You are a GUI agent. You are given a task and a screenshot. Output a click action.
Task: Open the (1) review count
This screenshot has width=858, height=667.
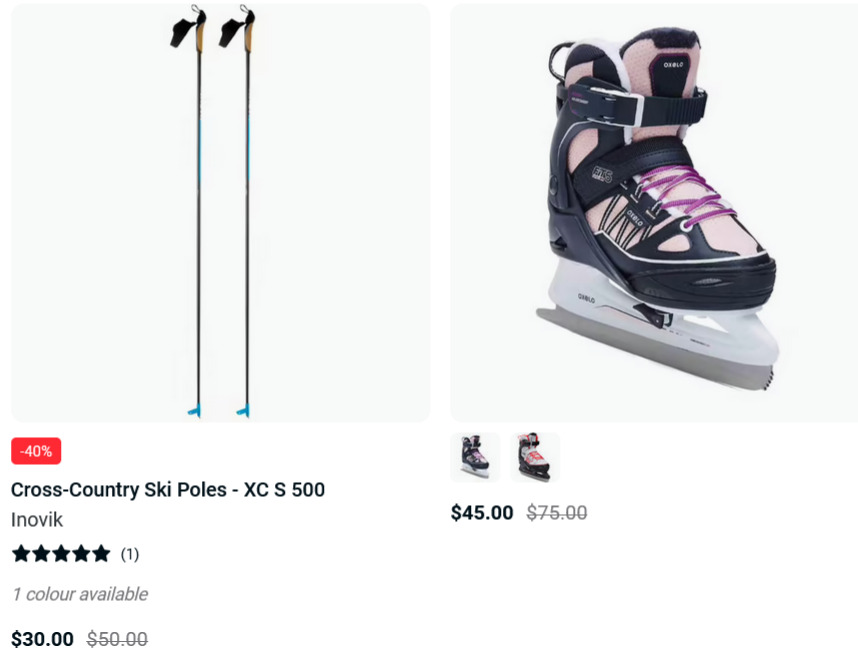(x=130, y=554)
